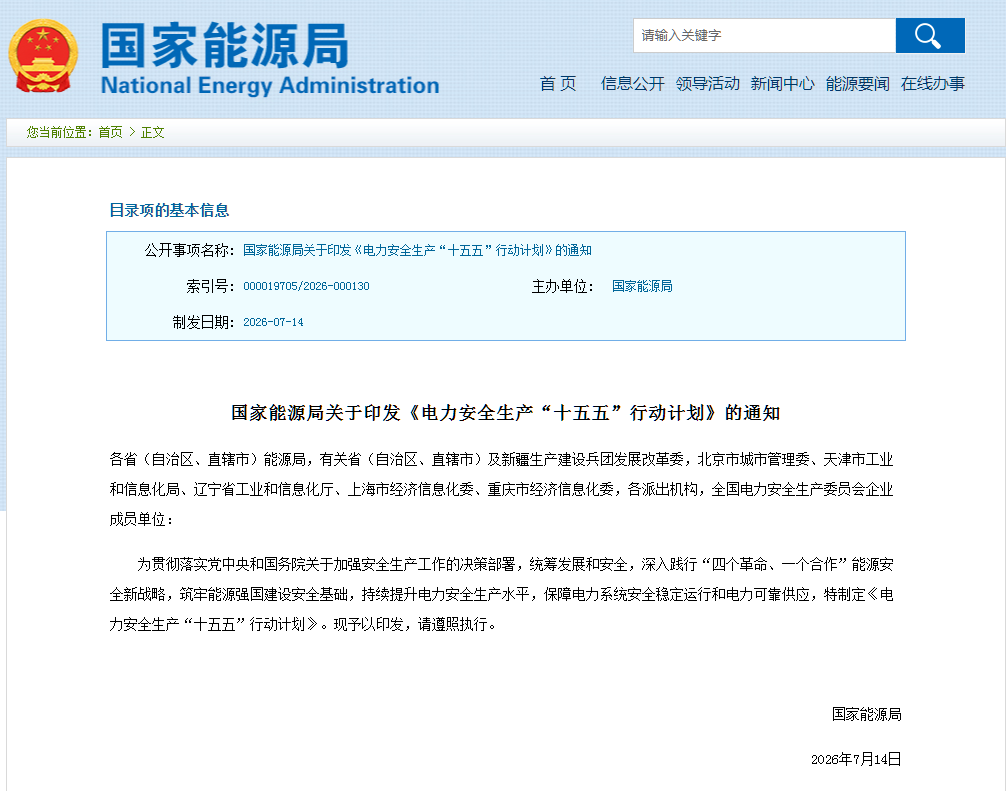Click the 您当前位置 breadcrumb label
The height and width of the screenshot is (791, 1006).
[59, 132]
